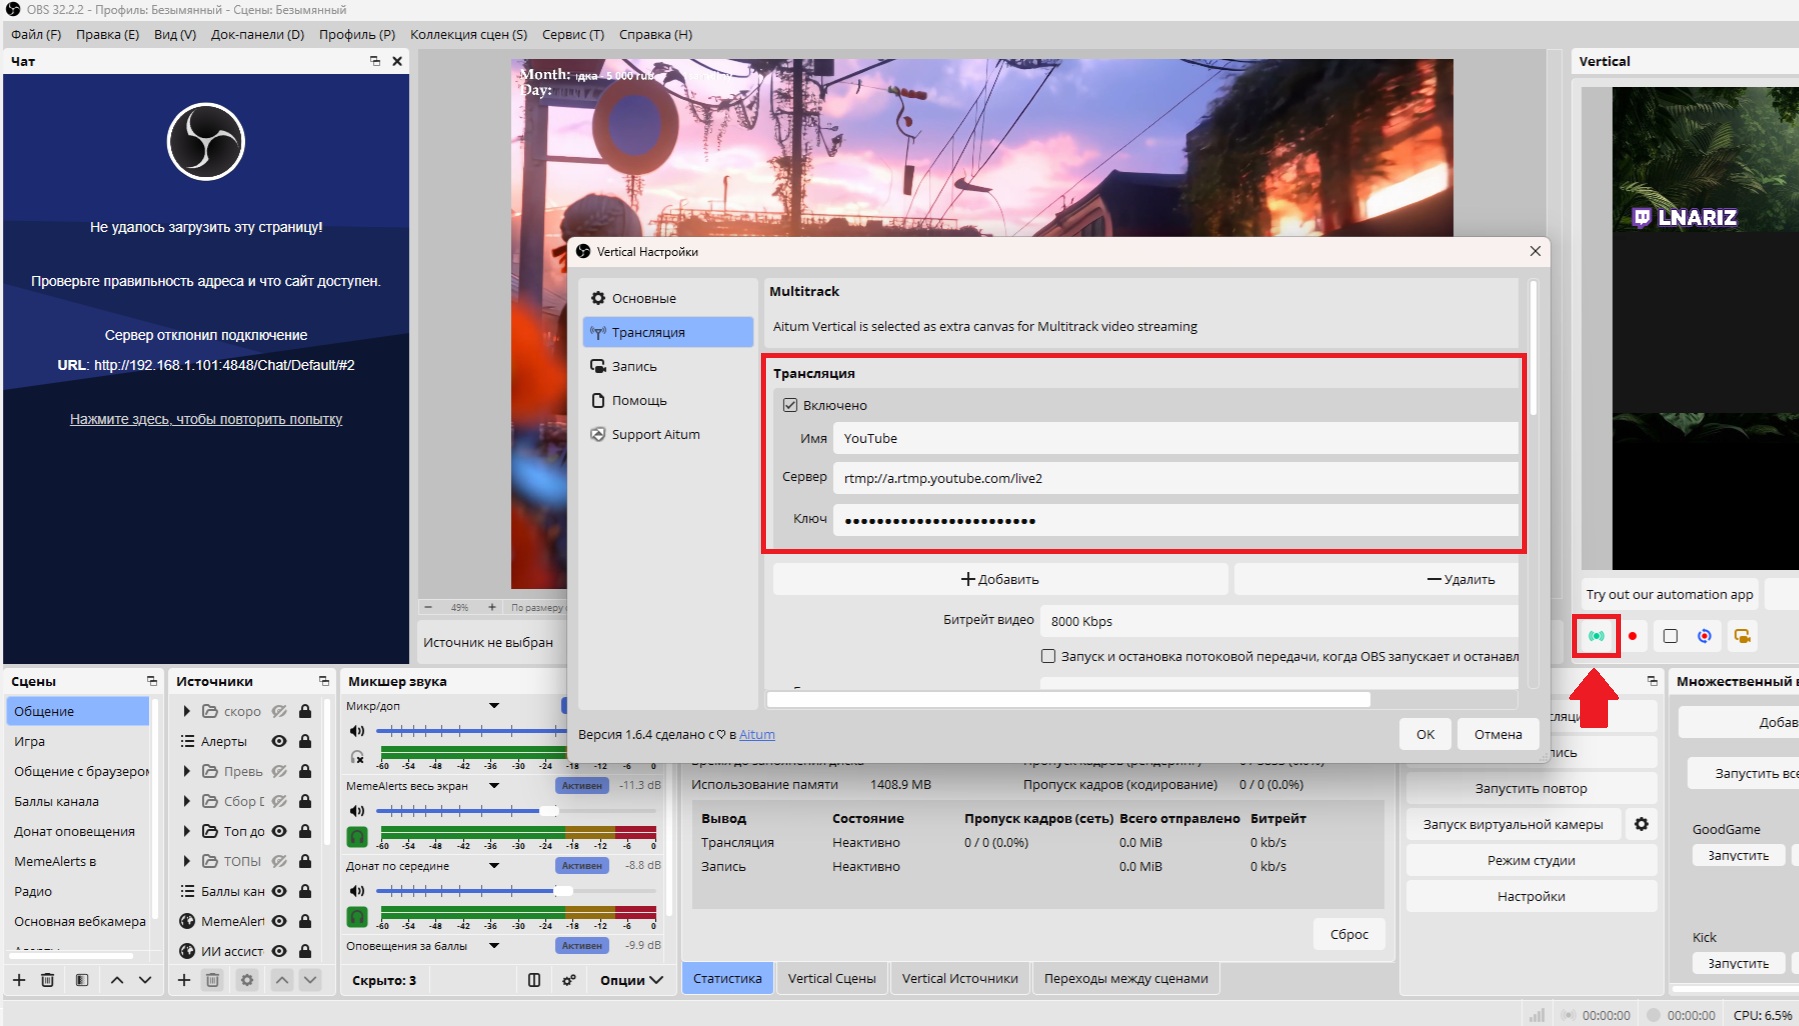Expand the Топ до source group
Image resolution: width=1799 pixels, height=1026 pixels.
[187, 831]
